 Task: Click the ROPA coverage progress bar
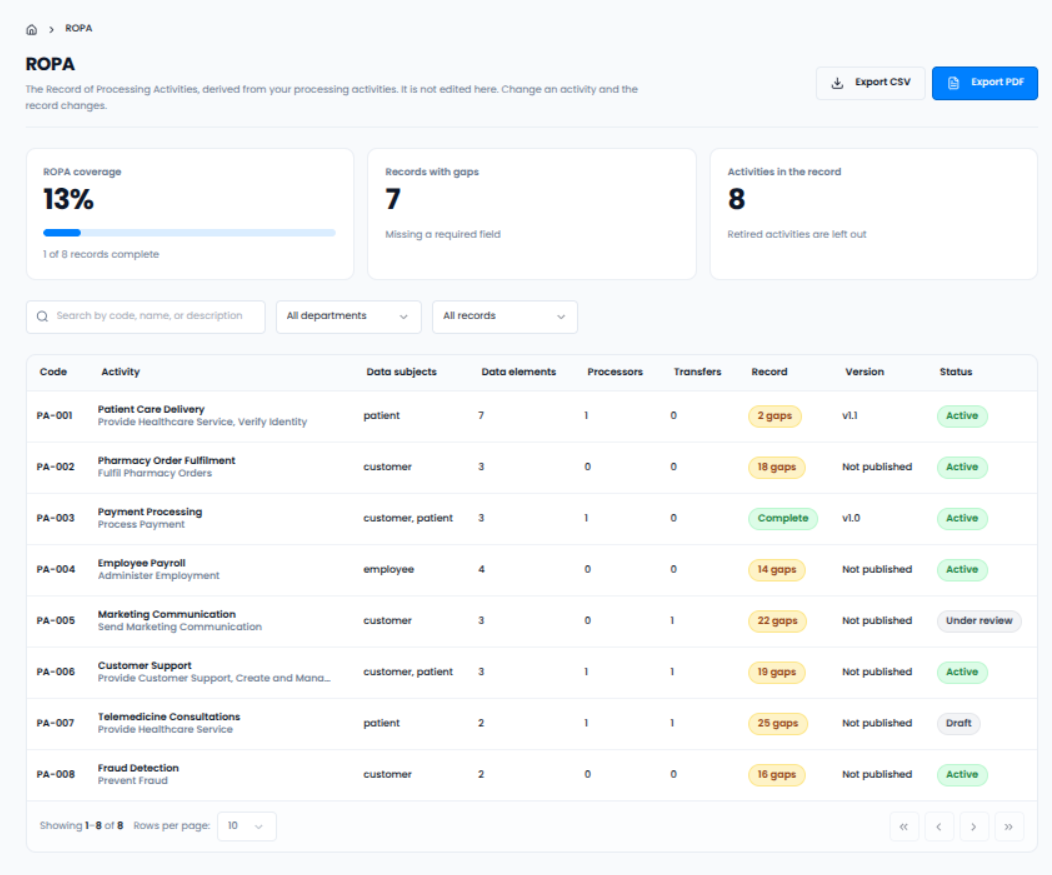pyautogui.click(x=189, y=233)
